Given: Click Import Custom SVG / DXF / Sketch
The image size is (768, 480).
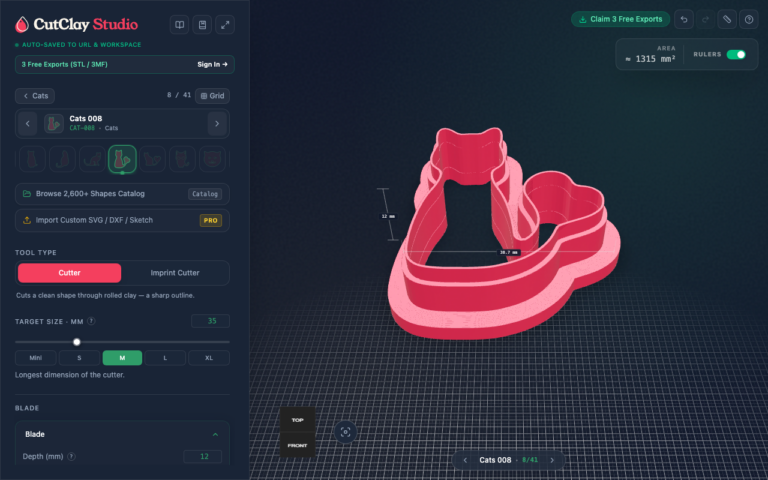Looking at the screenshot, I should coord(122,220).
